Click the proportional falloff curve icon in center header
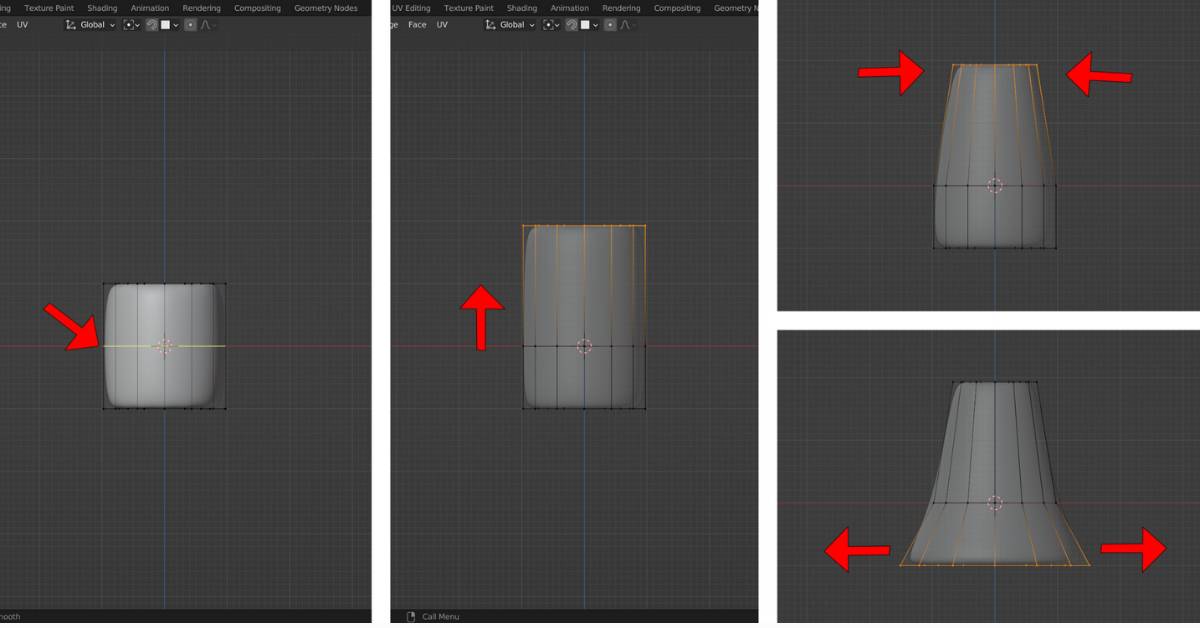 point(627,25)
